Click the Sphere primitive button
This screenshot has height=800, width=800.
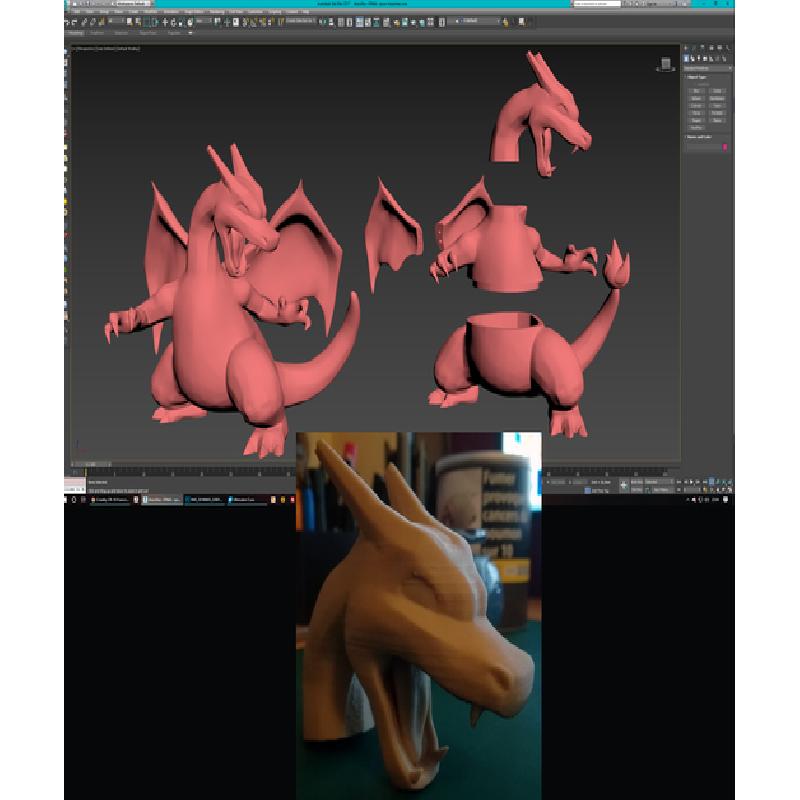click(696, 98)
